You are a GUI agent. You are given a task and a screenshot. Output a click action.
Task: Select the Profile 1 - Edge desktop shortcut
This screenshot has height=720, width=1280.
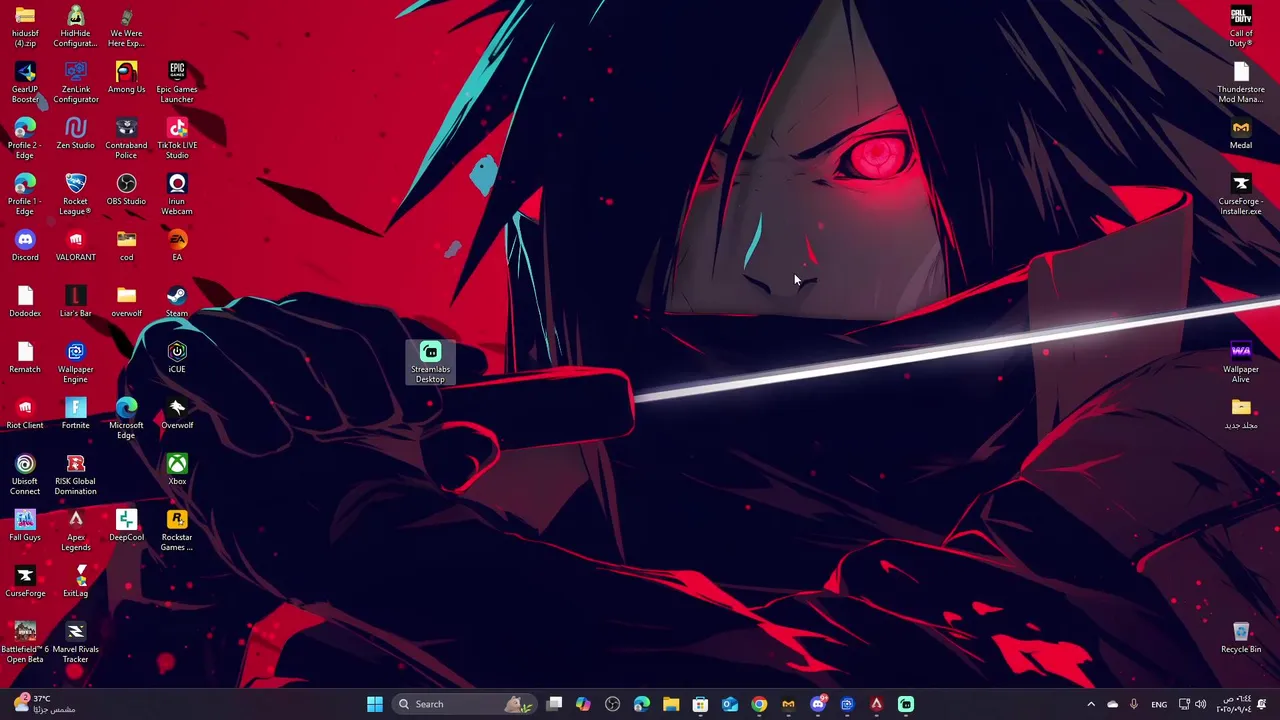click(x=25, y=195)
